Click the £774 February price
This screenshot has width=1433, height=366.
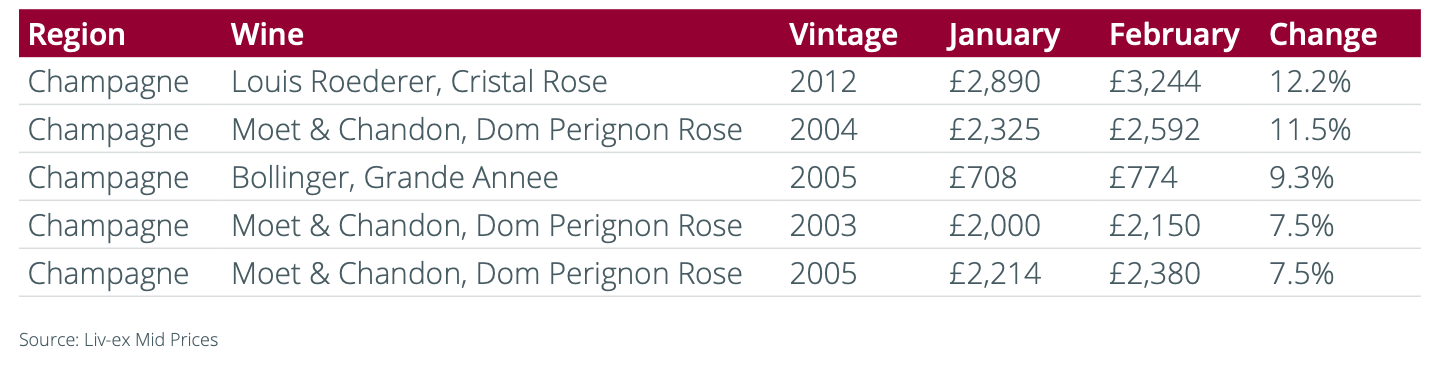click(1143, 178)
